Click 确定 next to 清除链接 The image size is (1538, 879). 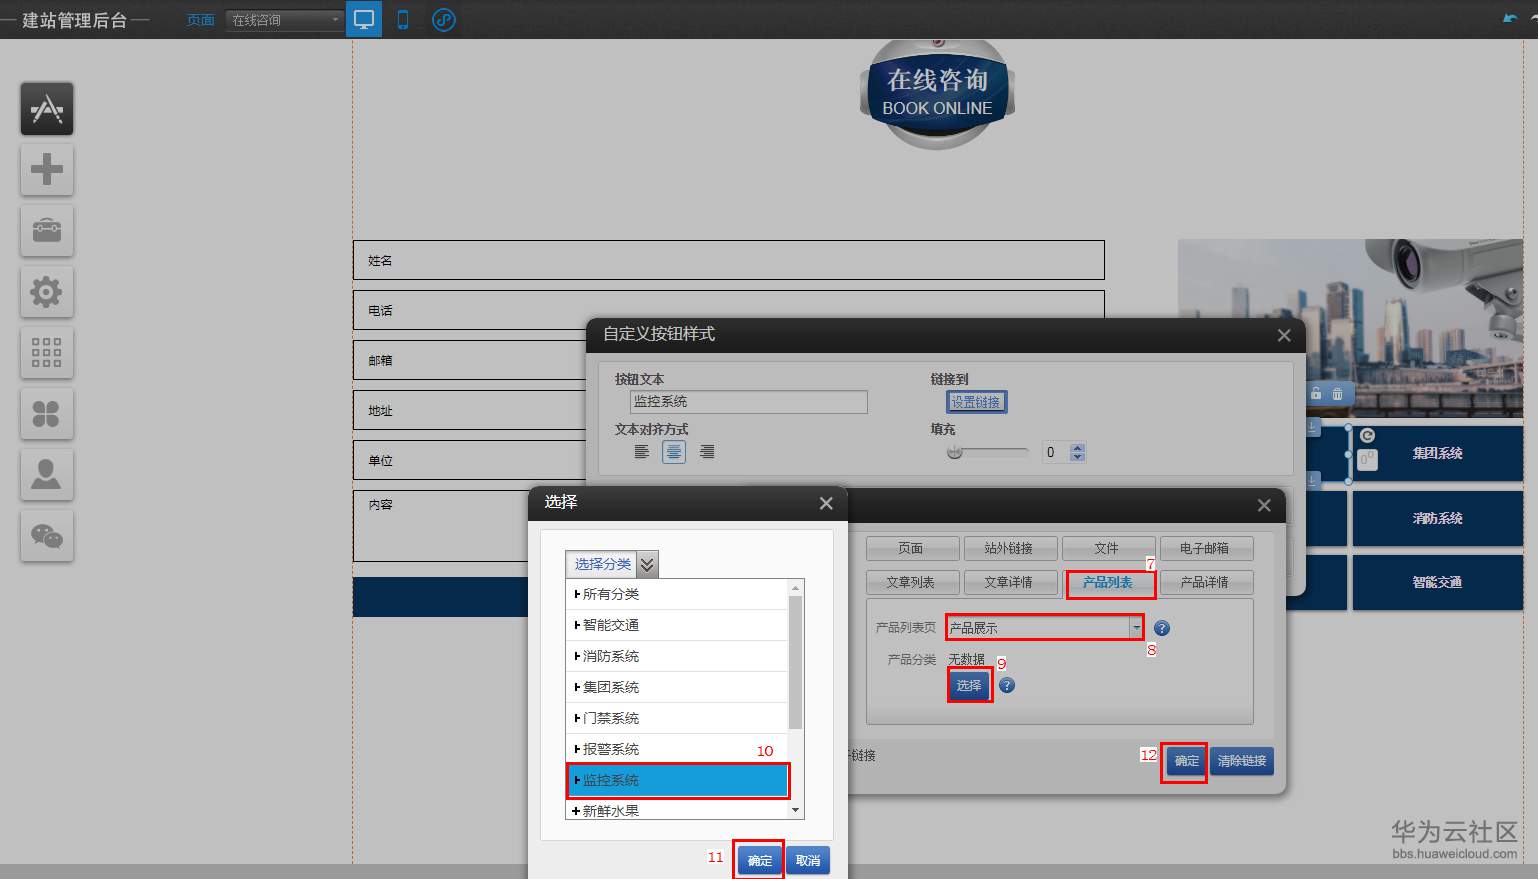pos(1186,761)
